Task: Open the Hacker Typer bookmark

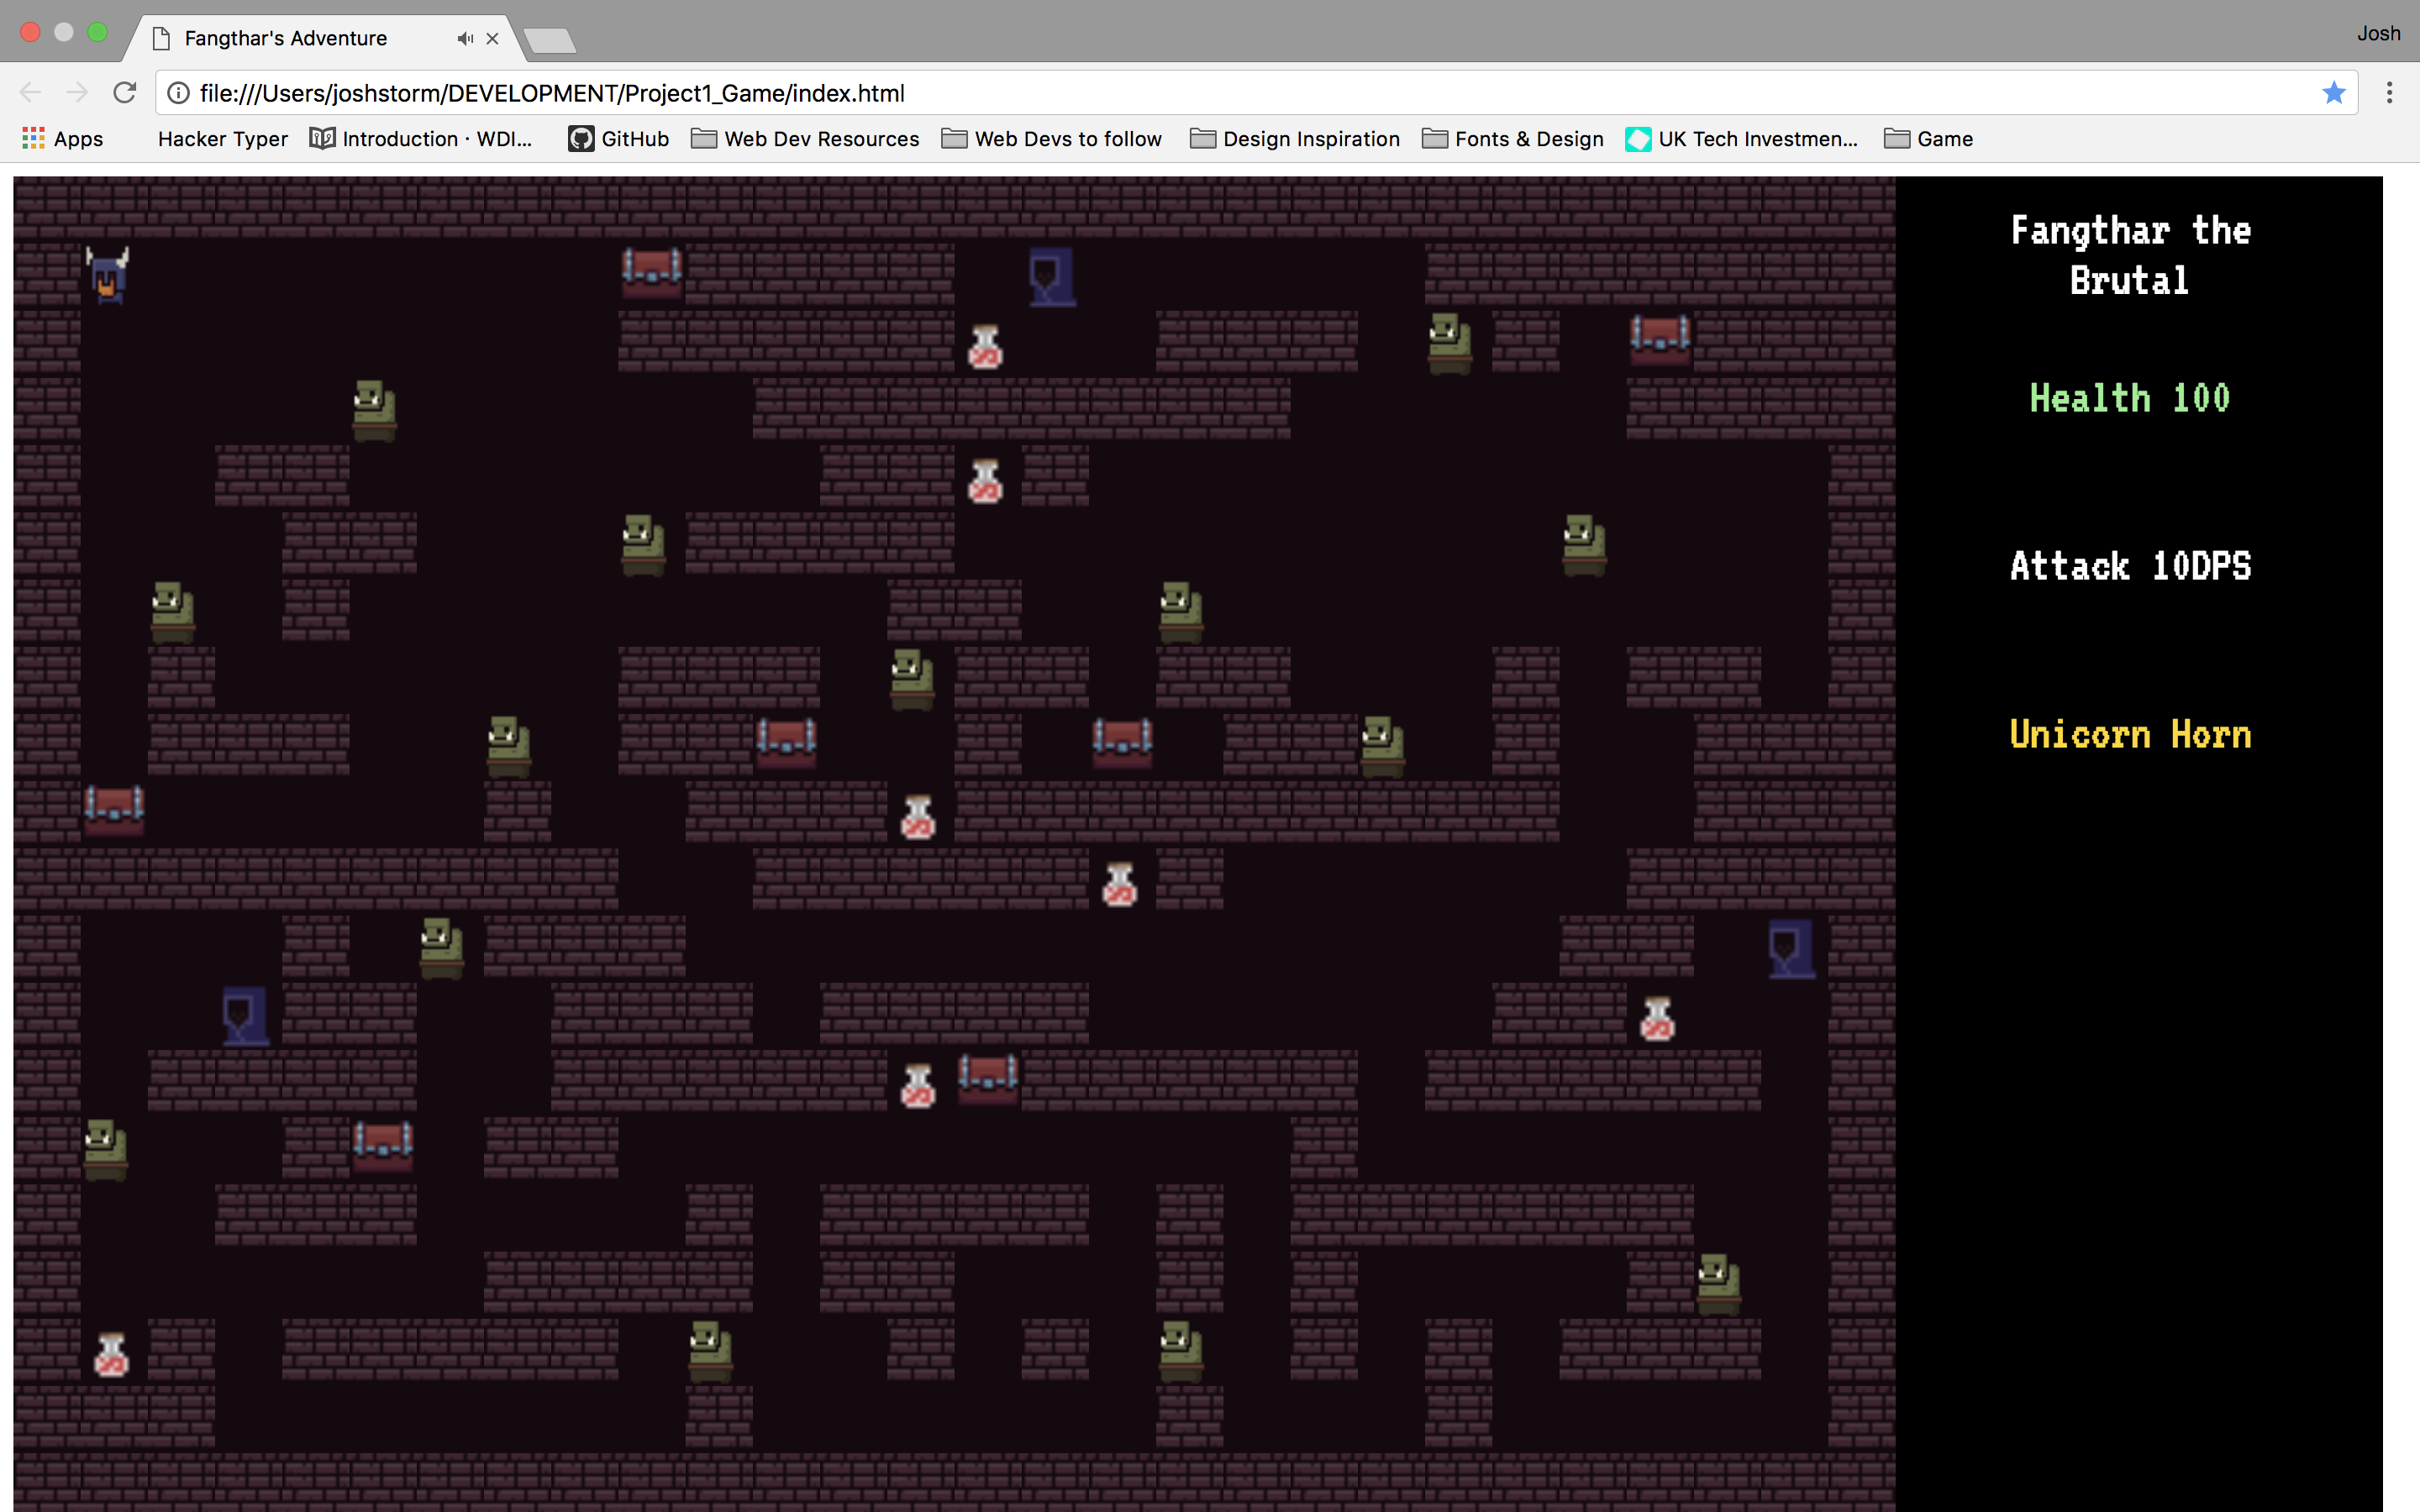Action: [222, 139]
